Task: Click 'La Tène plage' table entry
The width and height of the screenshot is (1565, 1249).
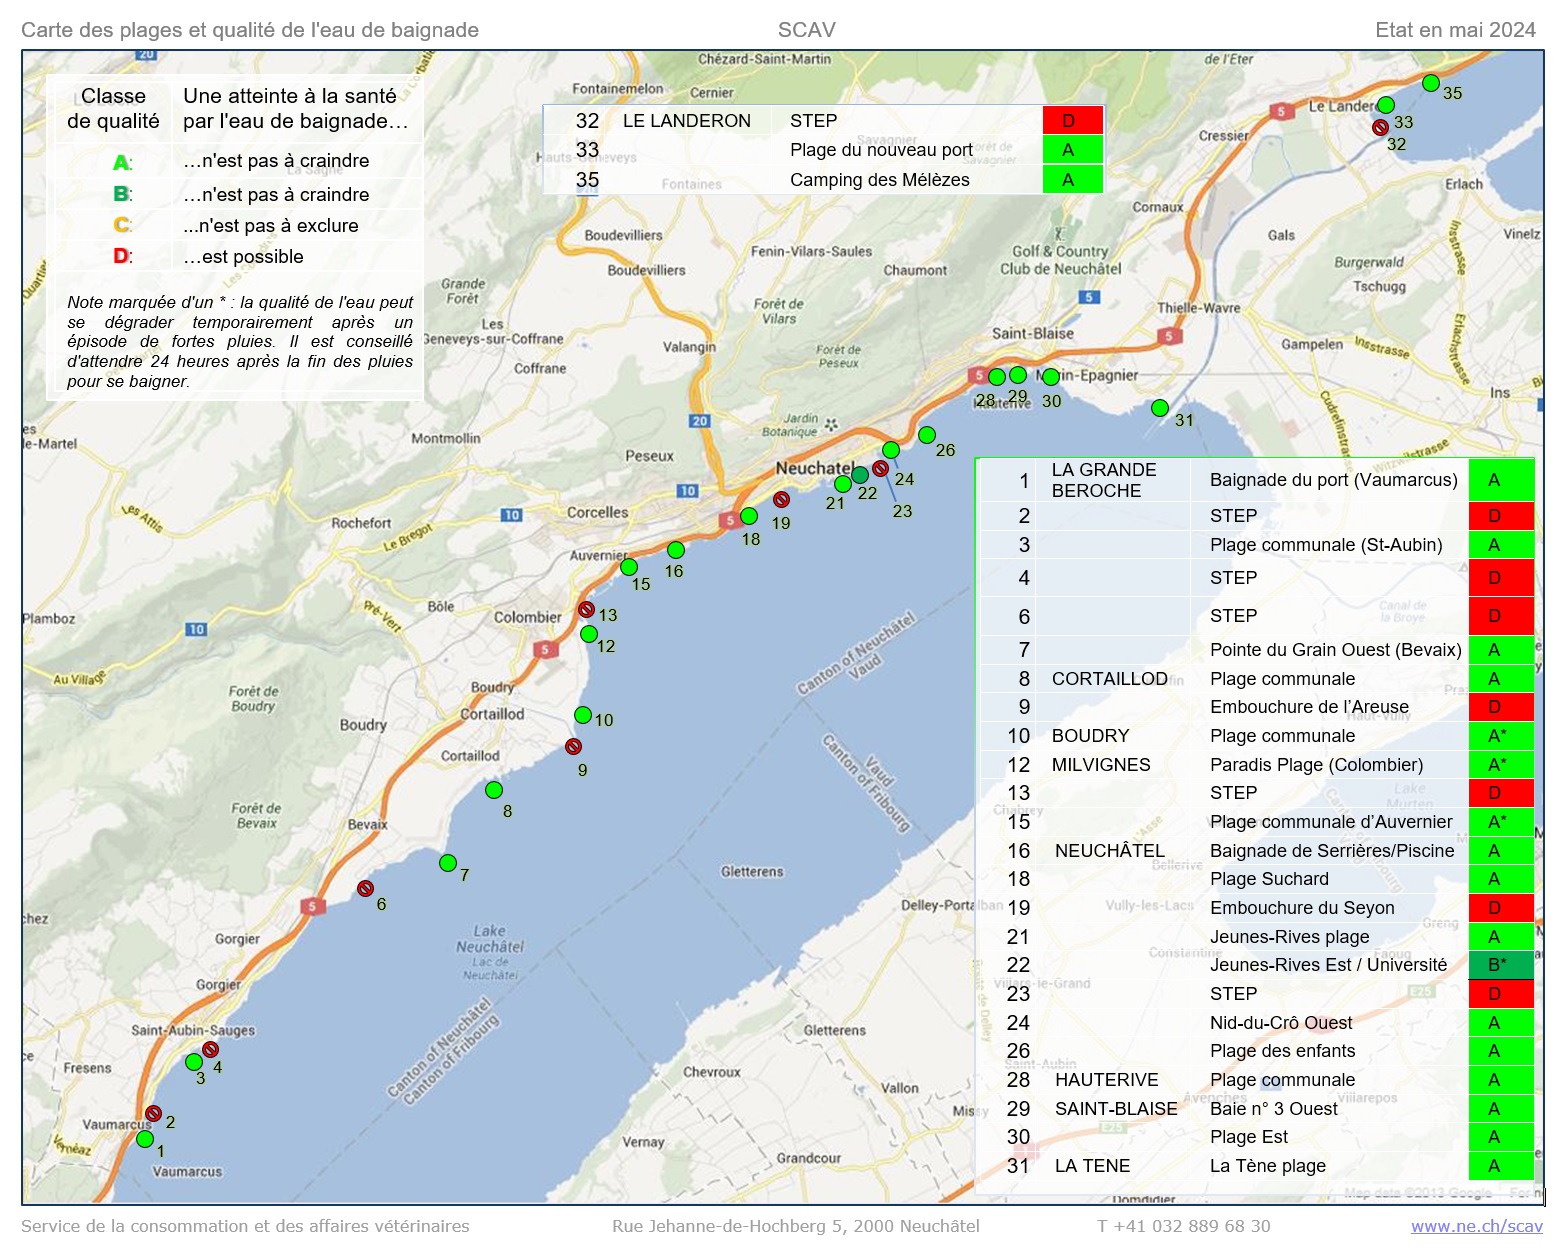Action: click(x=1268, y=1166)
